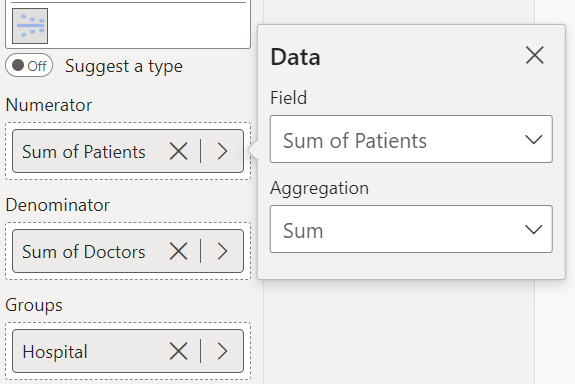Image resolution: width=575 pixels, height=384 pixels.
Task: Select the Sum of Doctors denominator pill text
Action: (84, 252)
